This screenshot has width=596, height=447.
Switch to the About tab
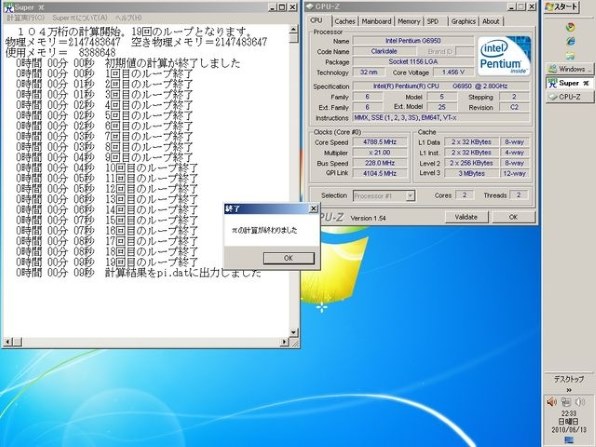point(491,21)
